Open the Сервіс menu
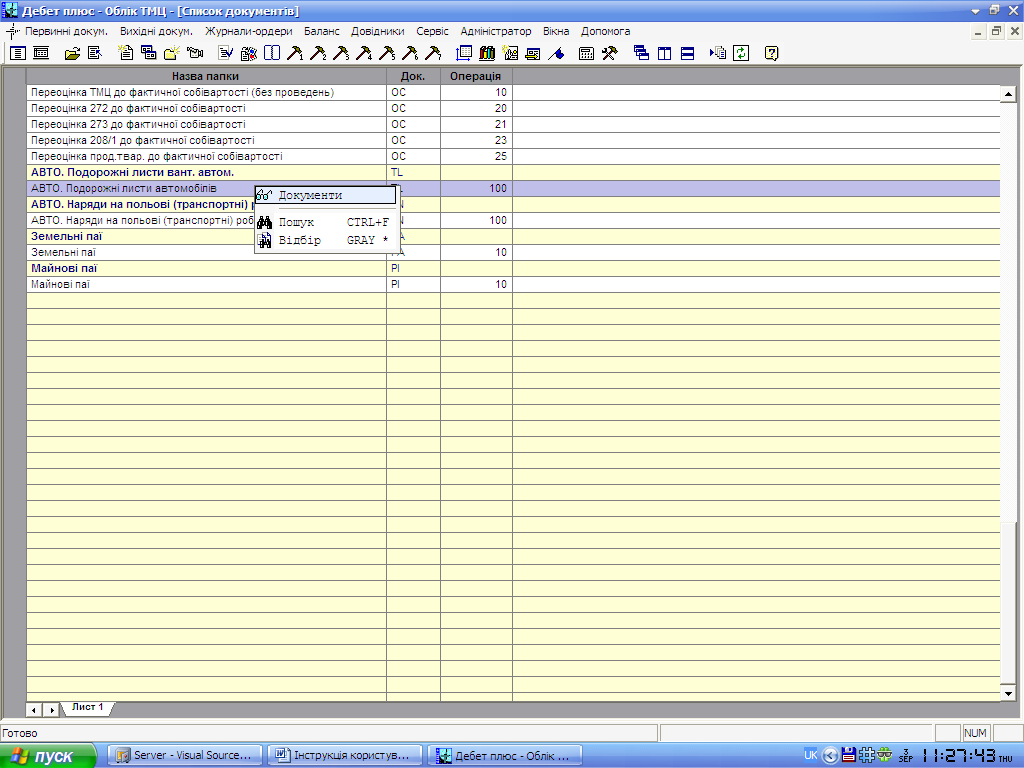Viewport: 1024px width, 768px height. [432, 31]
